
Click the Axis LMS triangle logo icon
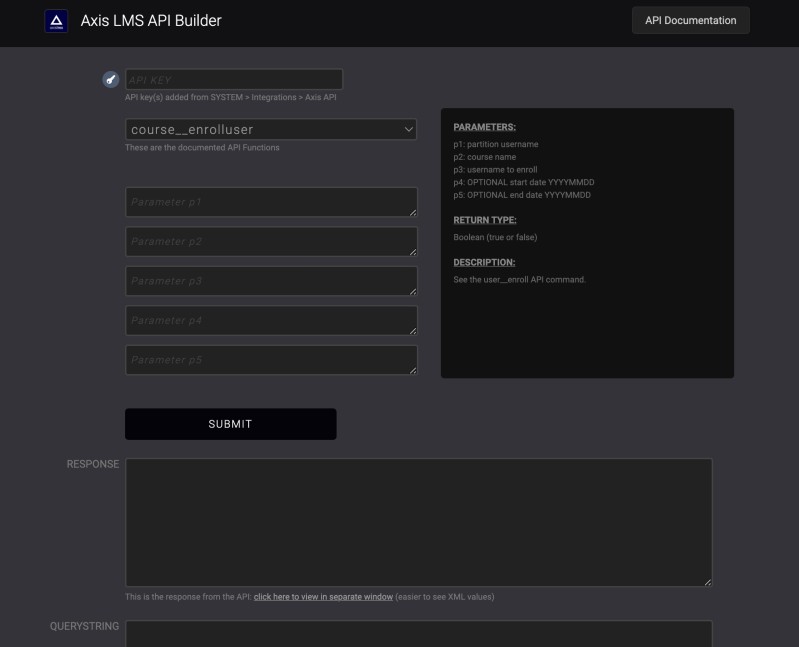[56, 21]
